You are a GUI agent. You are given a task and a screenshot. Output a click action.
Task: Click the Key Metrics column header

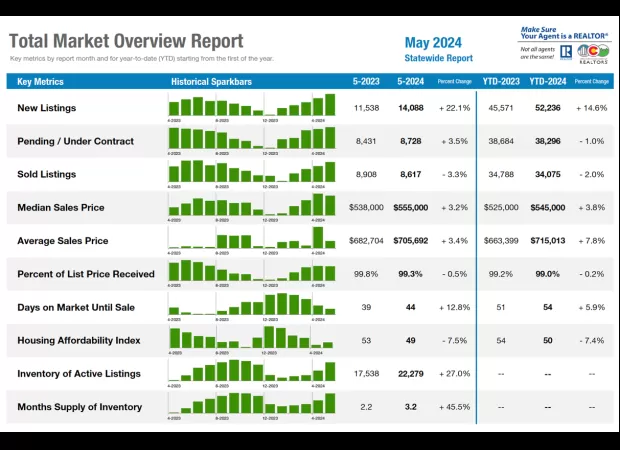click(x=41, y=81)
